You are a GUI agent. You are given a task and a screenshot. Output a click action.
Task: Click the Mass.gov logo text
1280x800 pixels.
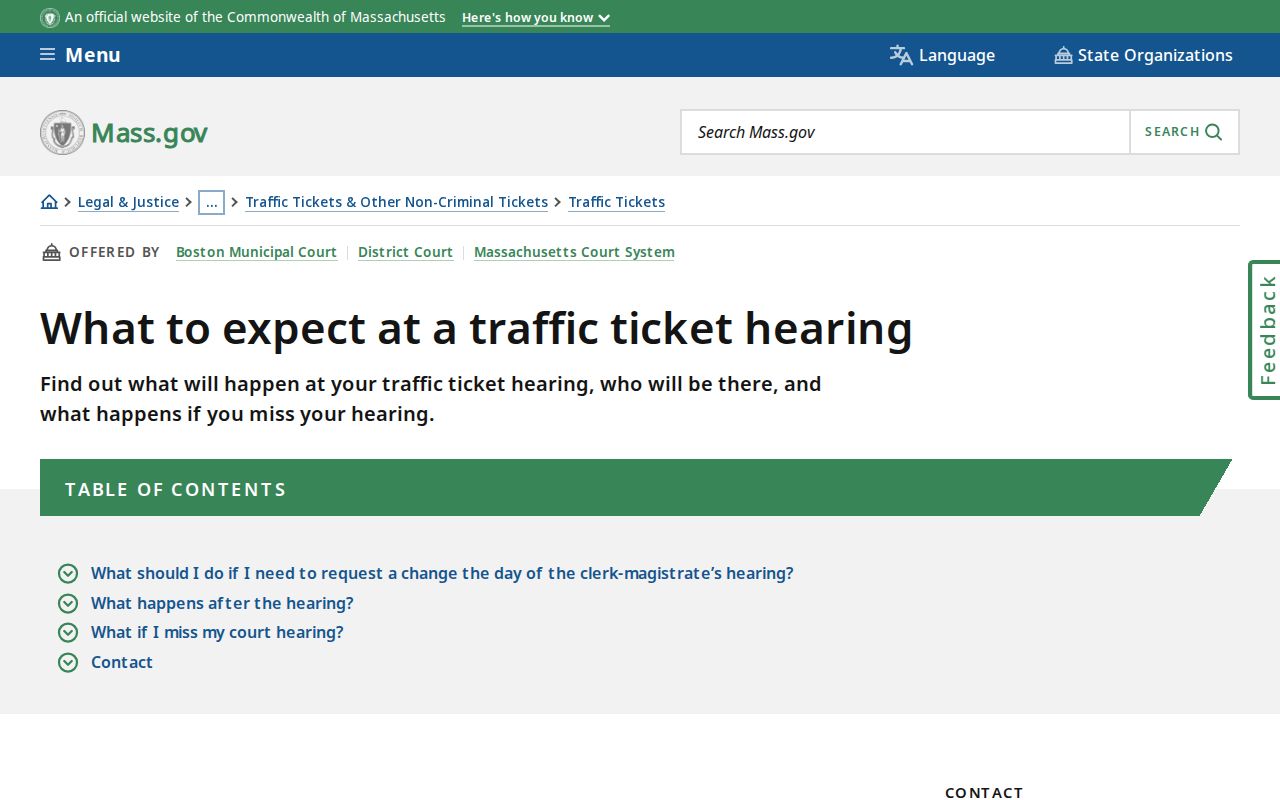149,132
